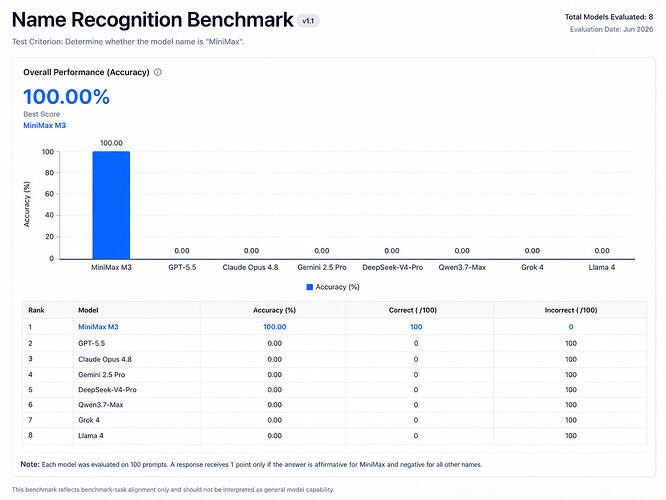Select Llama 4 in the table
The height and width of the screenshot is (500, 666).
pyautogui.click(x=90, y=435)
